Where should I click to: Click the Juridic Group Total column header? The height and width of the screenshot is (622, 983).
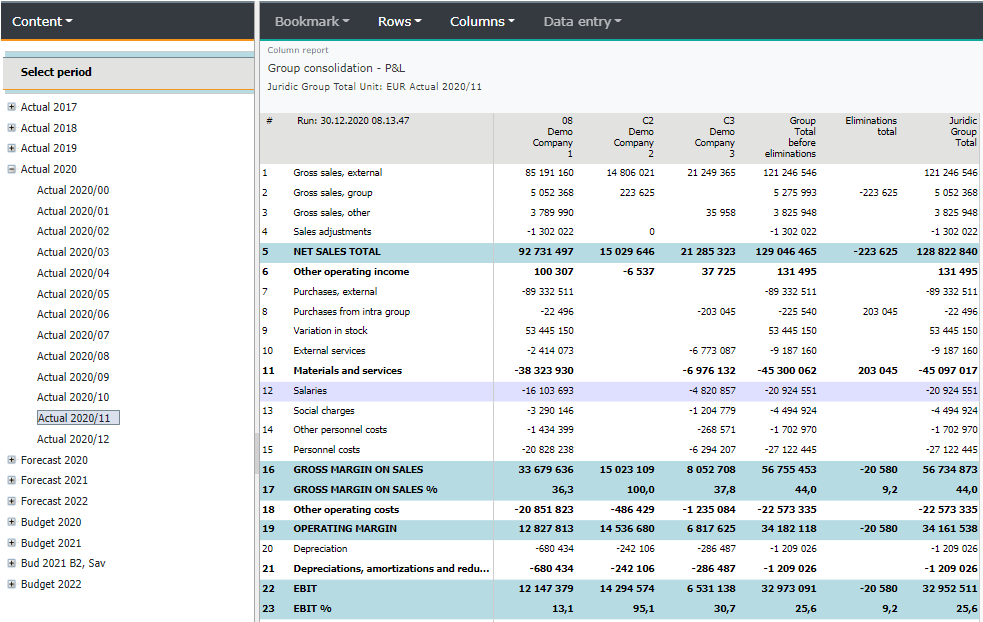click(963, 132)
